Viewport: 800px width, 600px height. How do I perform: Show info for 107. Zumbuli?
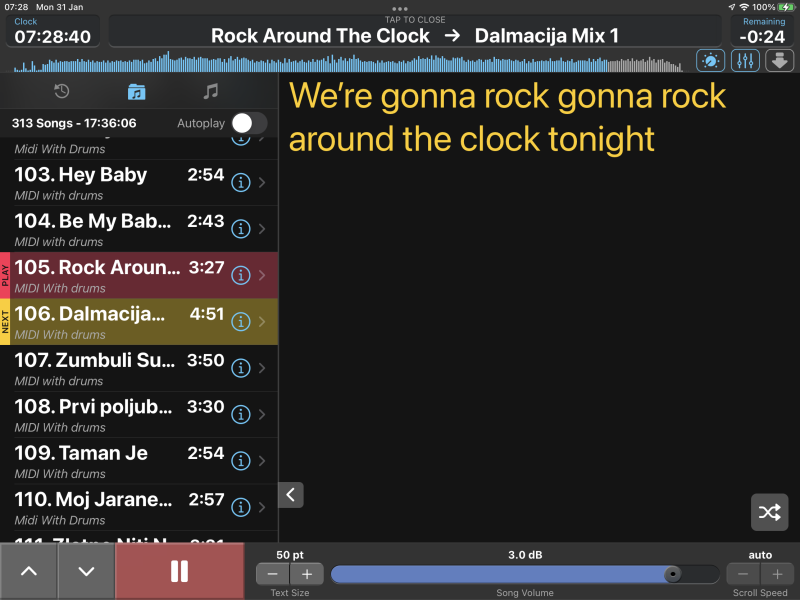click(x=241, y=368)
